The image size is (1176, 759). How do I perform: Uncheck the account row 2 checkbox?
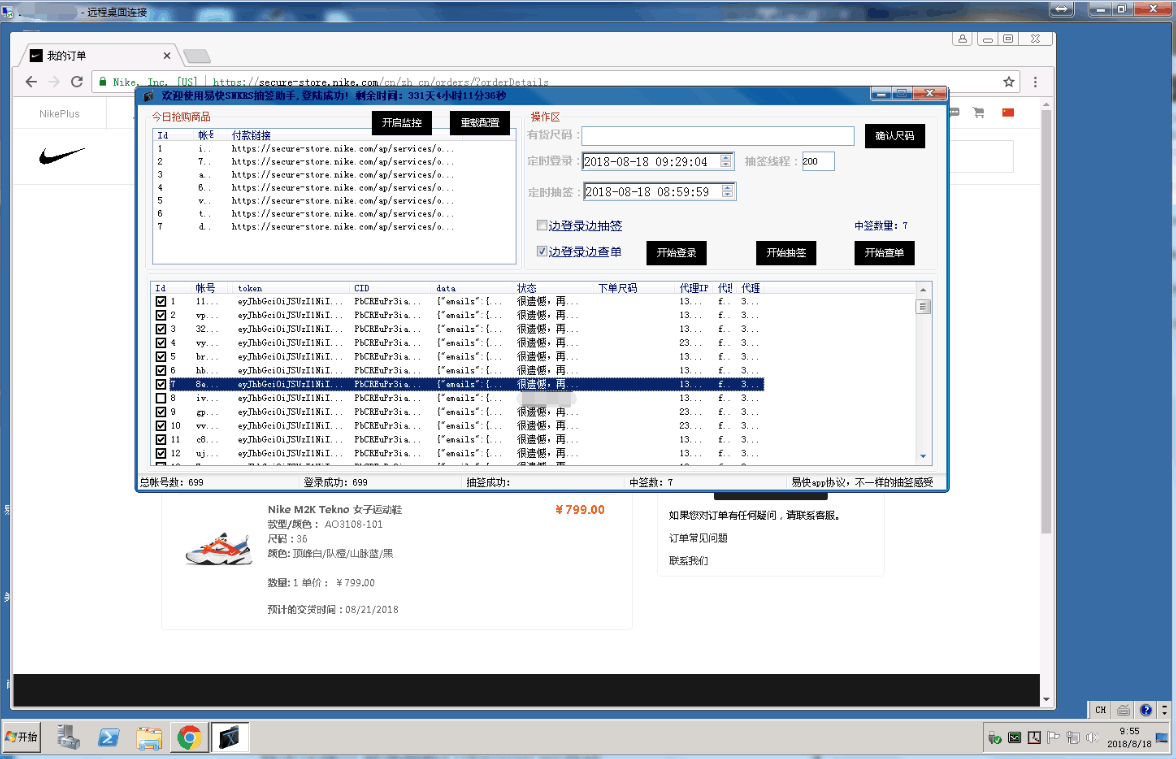(x=160, y=315)
